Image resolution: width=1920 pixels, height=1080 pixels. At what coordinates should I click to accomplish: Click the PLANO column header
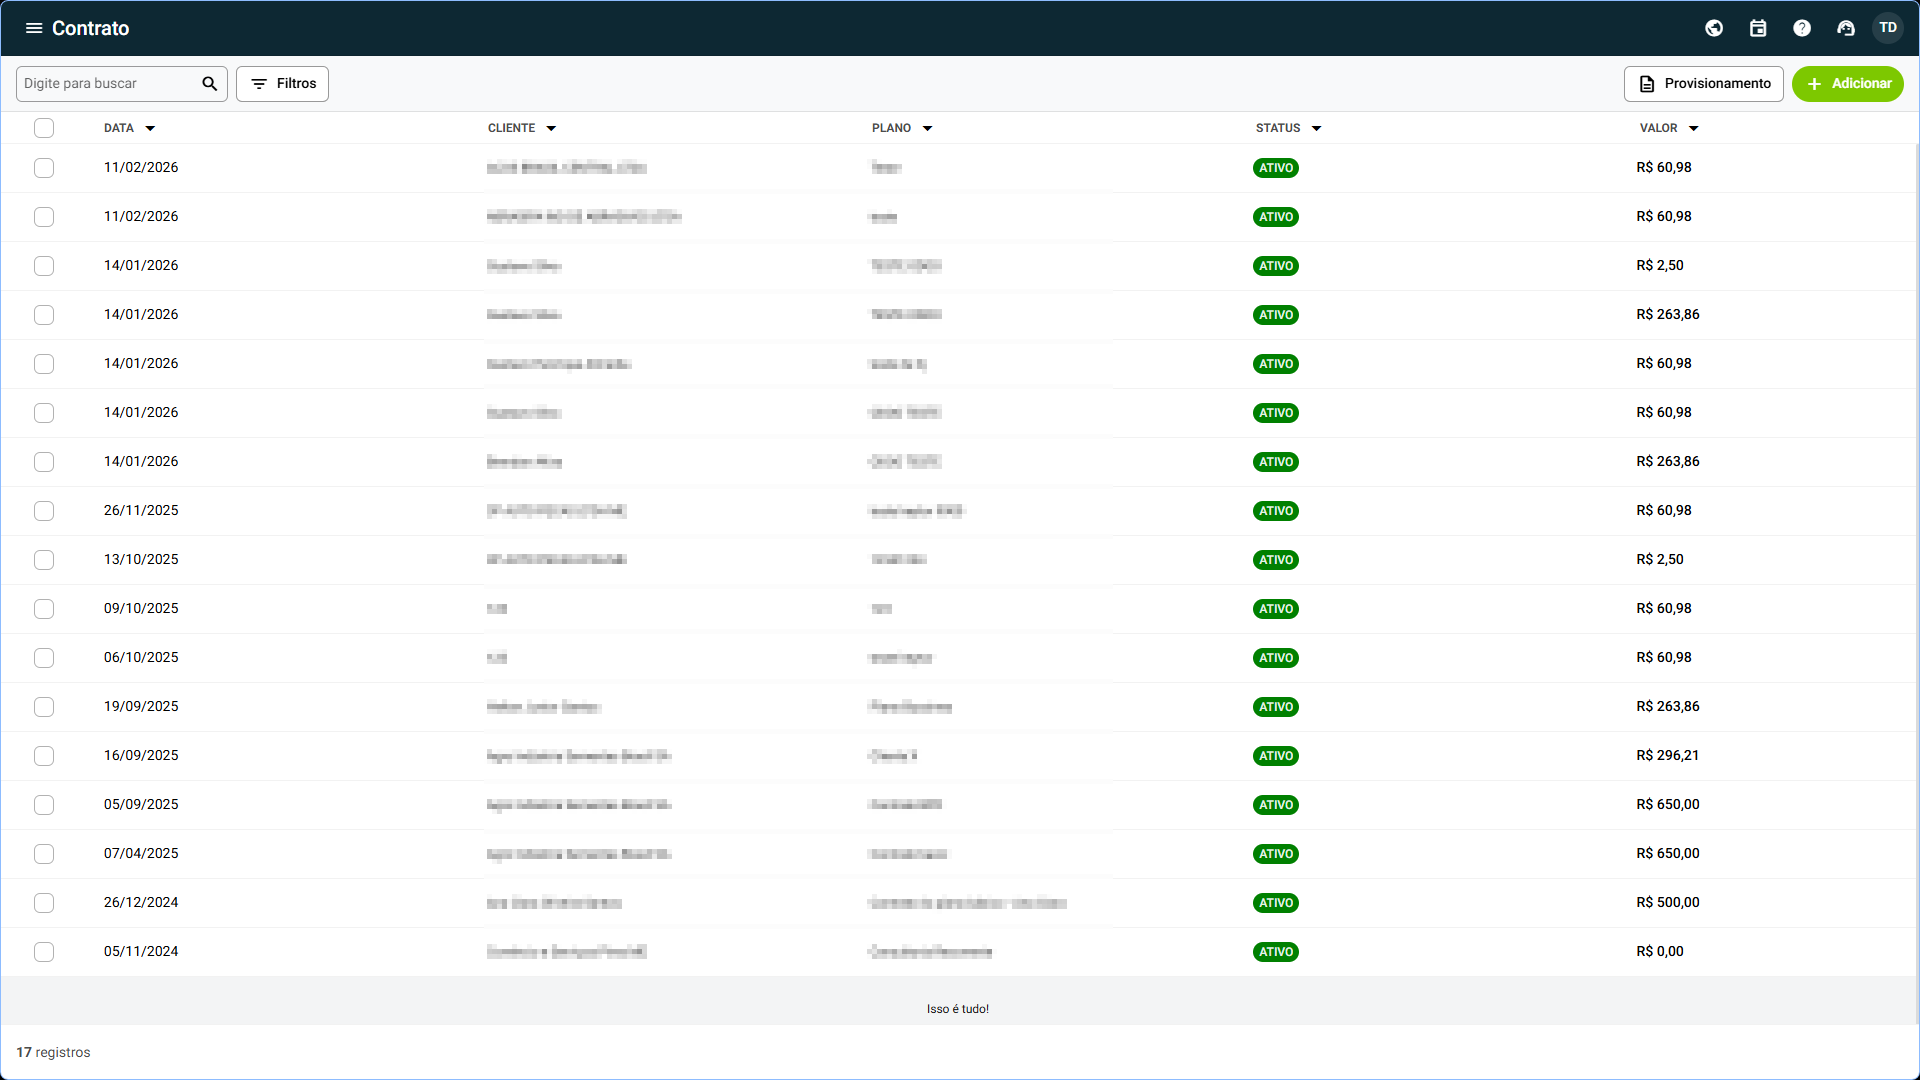(x=891, y=128)
